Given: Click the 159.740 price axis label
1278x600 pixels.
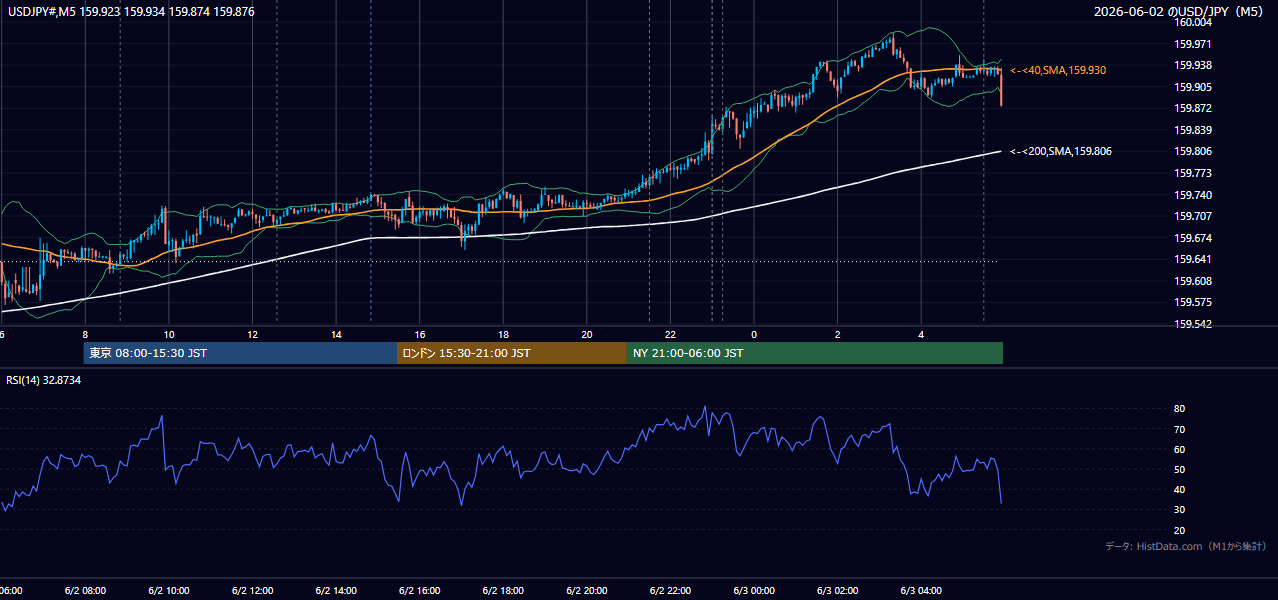Looking at the screenshot, I should tap(1192, 195).
